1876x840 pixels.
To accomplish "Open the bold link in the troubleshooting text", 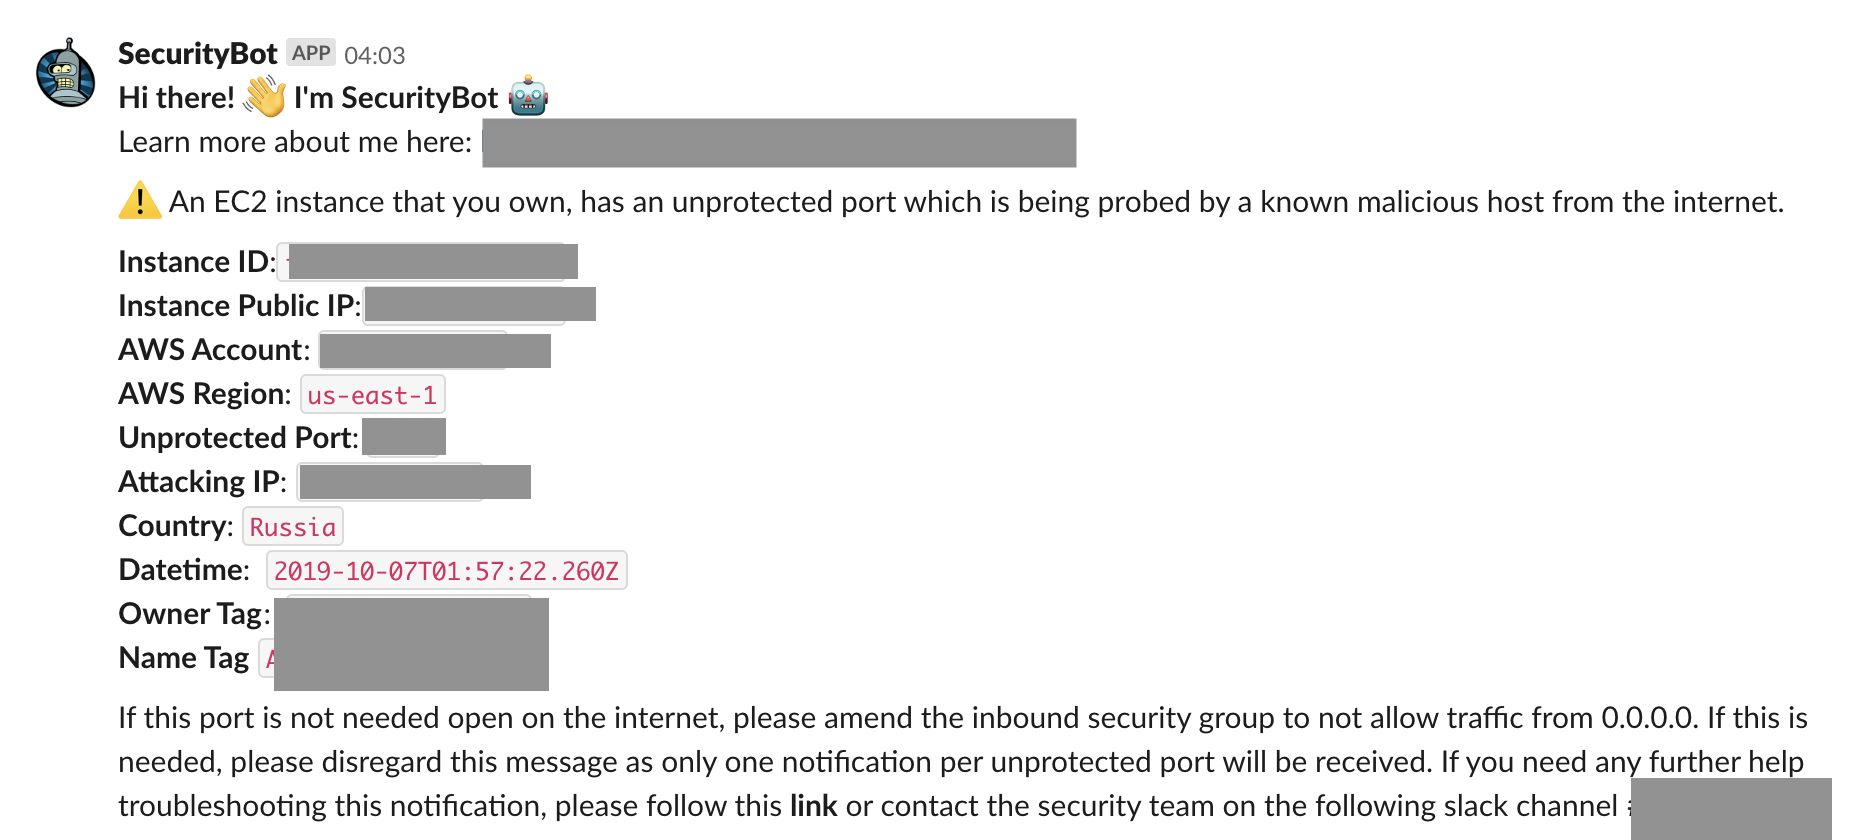I will pos(814,805).
